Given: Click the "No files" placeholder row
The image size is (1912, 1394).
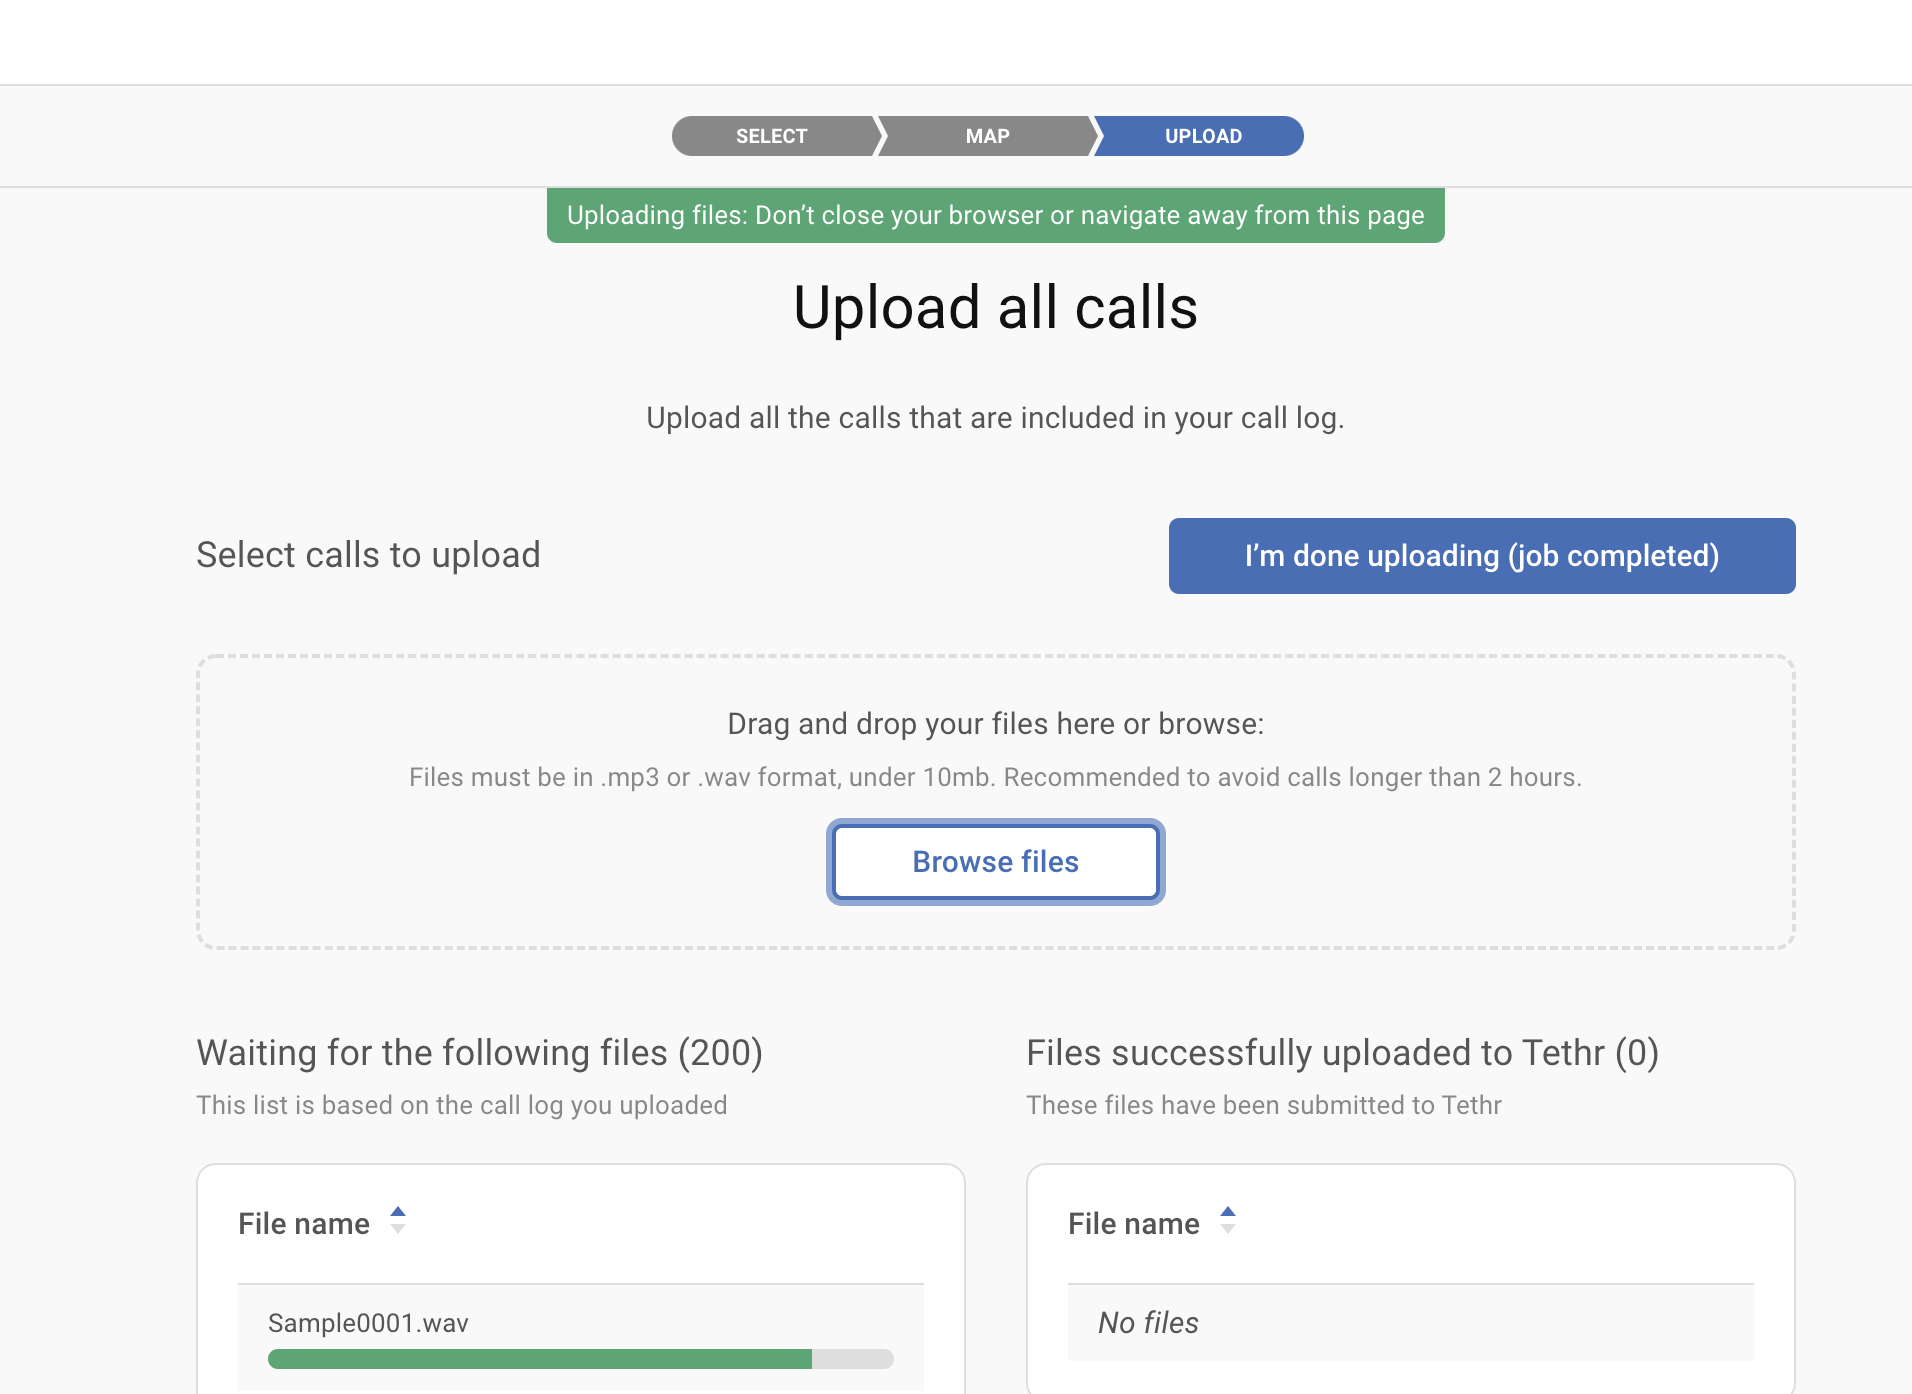Looking at the screenshot, I should click(x=1148, y=1323).
